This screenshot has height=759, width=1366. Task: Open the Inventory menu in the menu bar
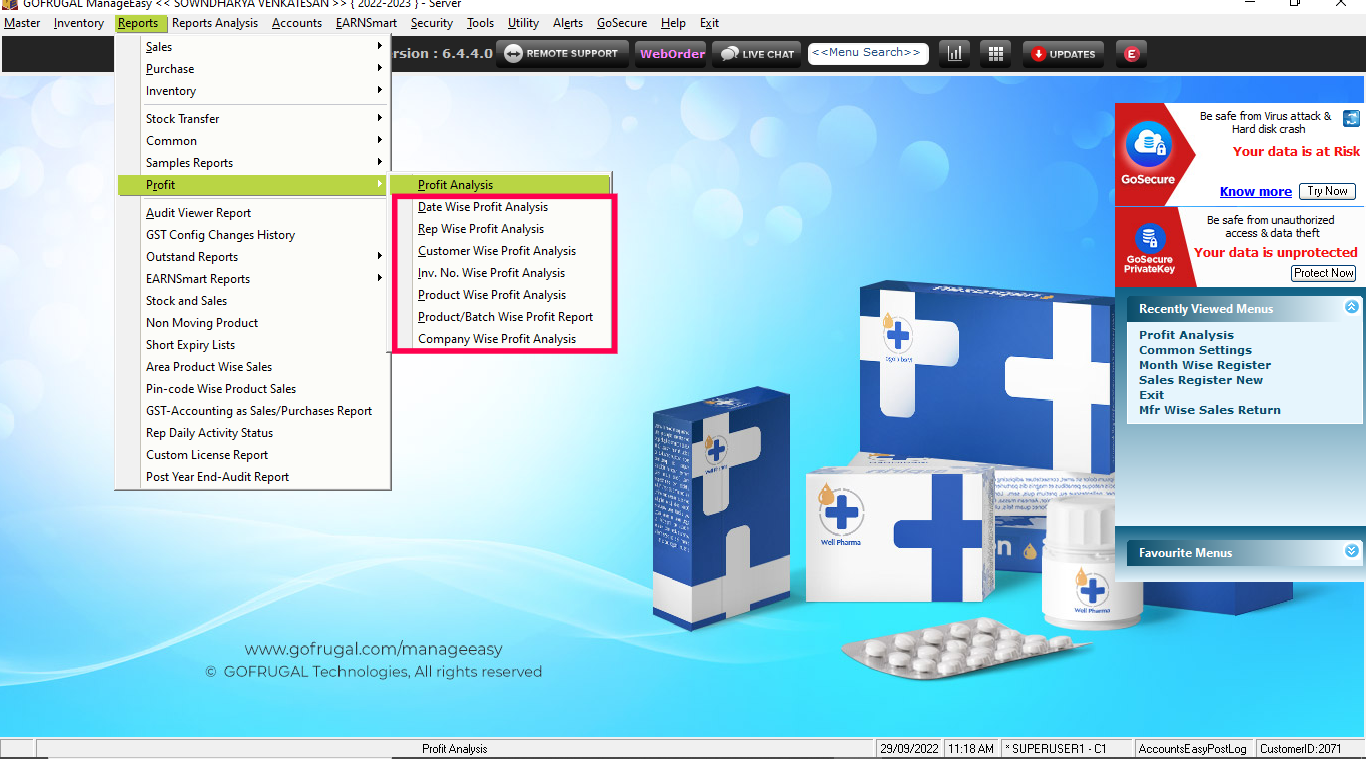pyautogui.click(x=79, y=23)
